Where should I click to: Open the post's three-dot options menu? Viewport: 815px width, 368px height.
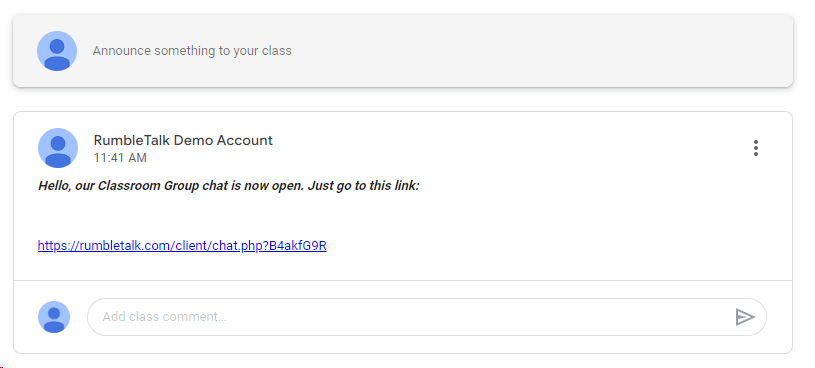coord(755,148)
